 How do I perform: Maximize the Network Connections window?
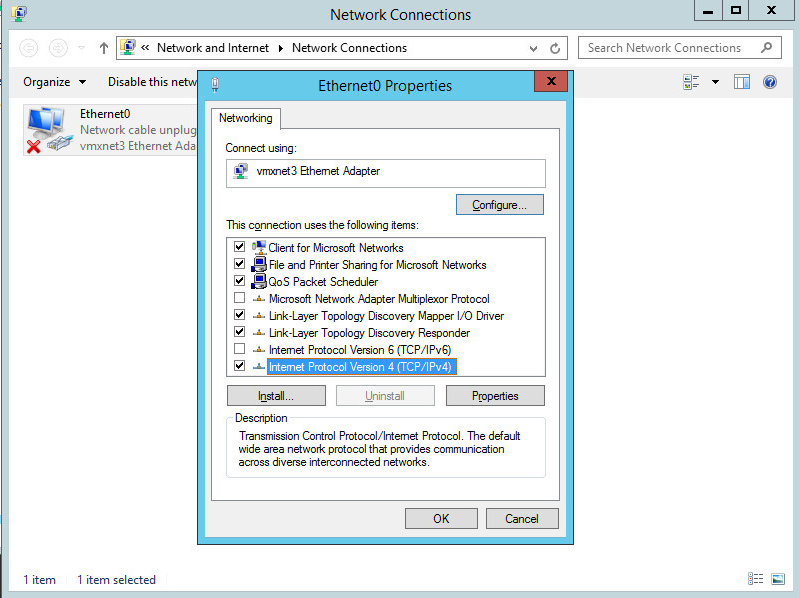735,10
